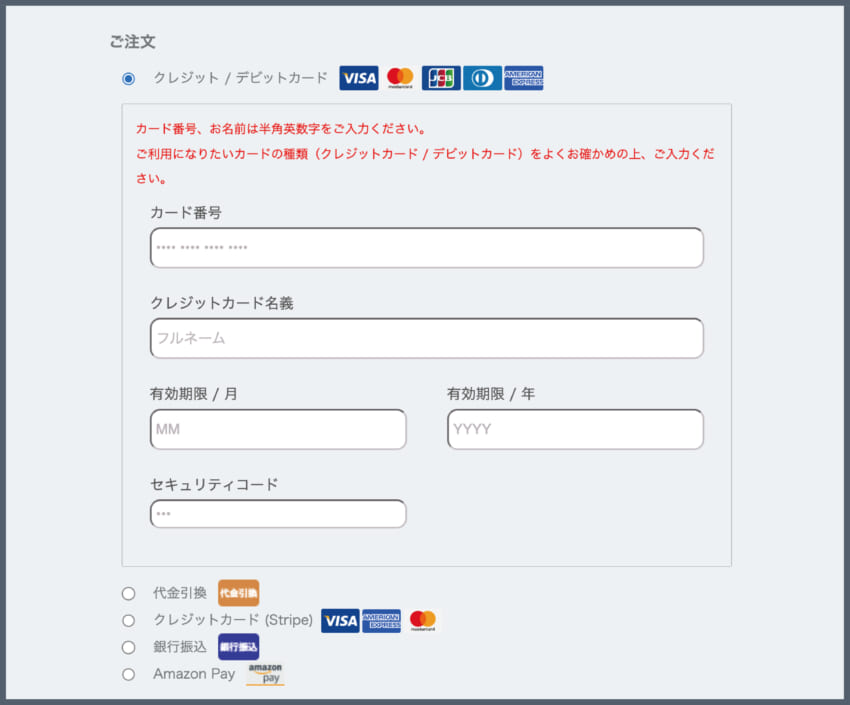Select the 代金引換 payment radio button

pyautogui.click(x=128, y=594)
